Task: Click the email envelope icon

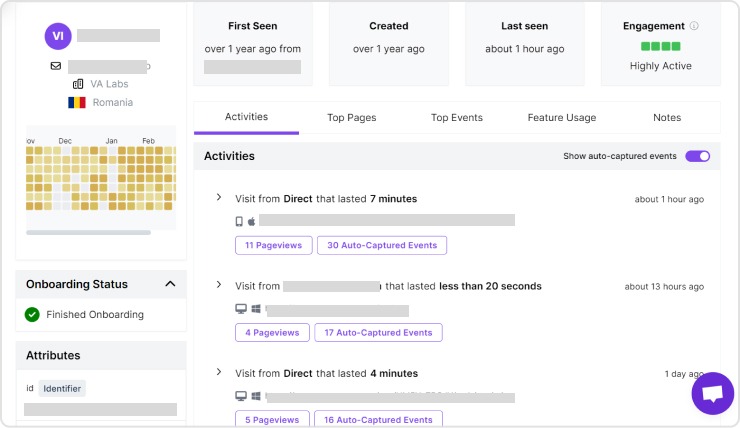Action: tap(56, 66)
